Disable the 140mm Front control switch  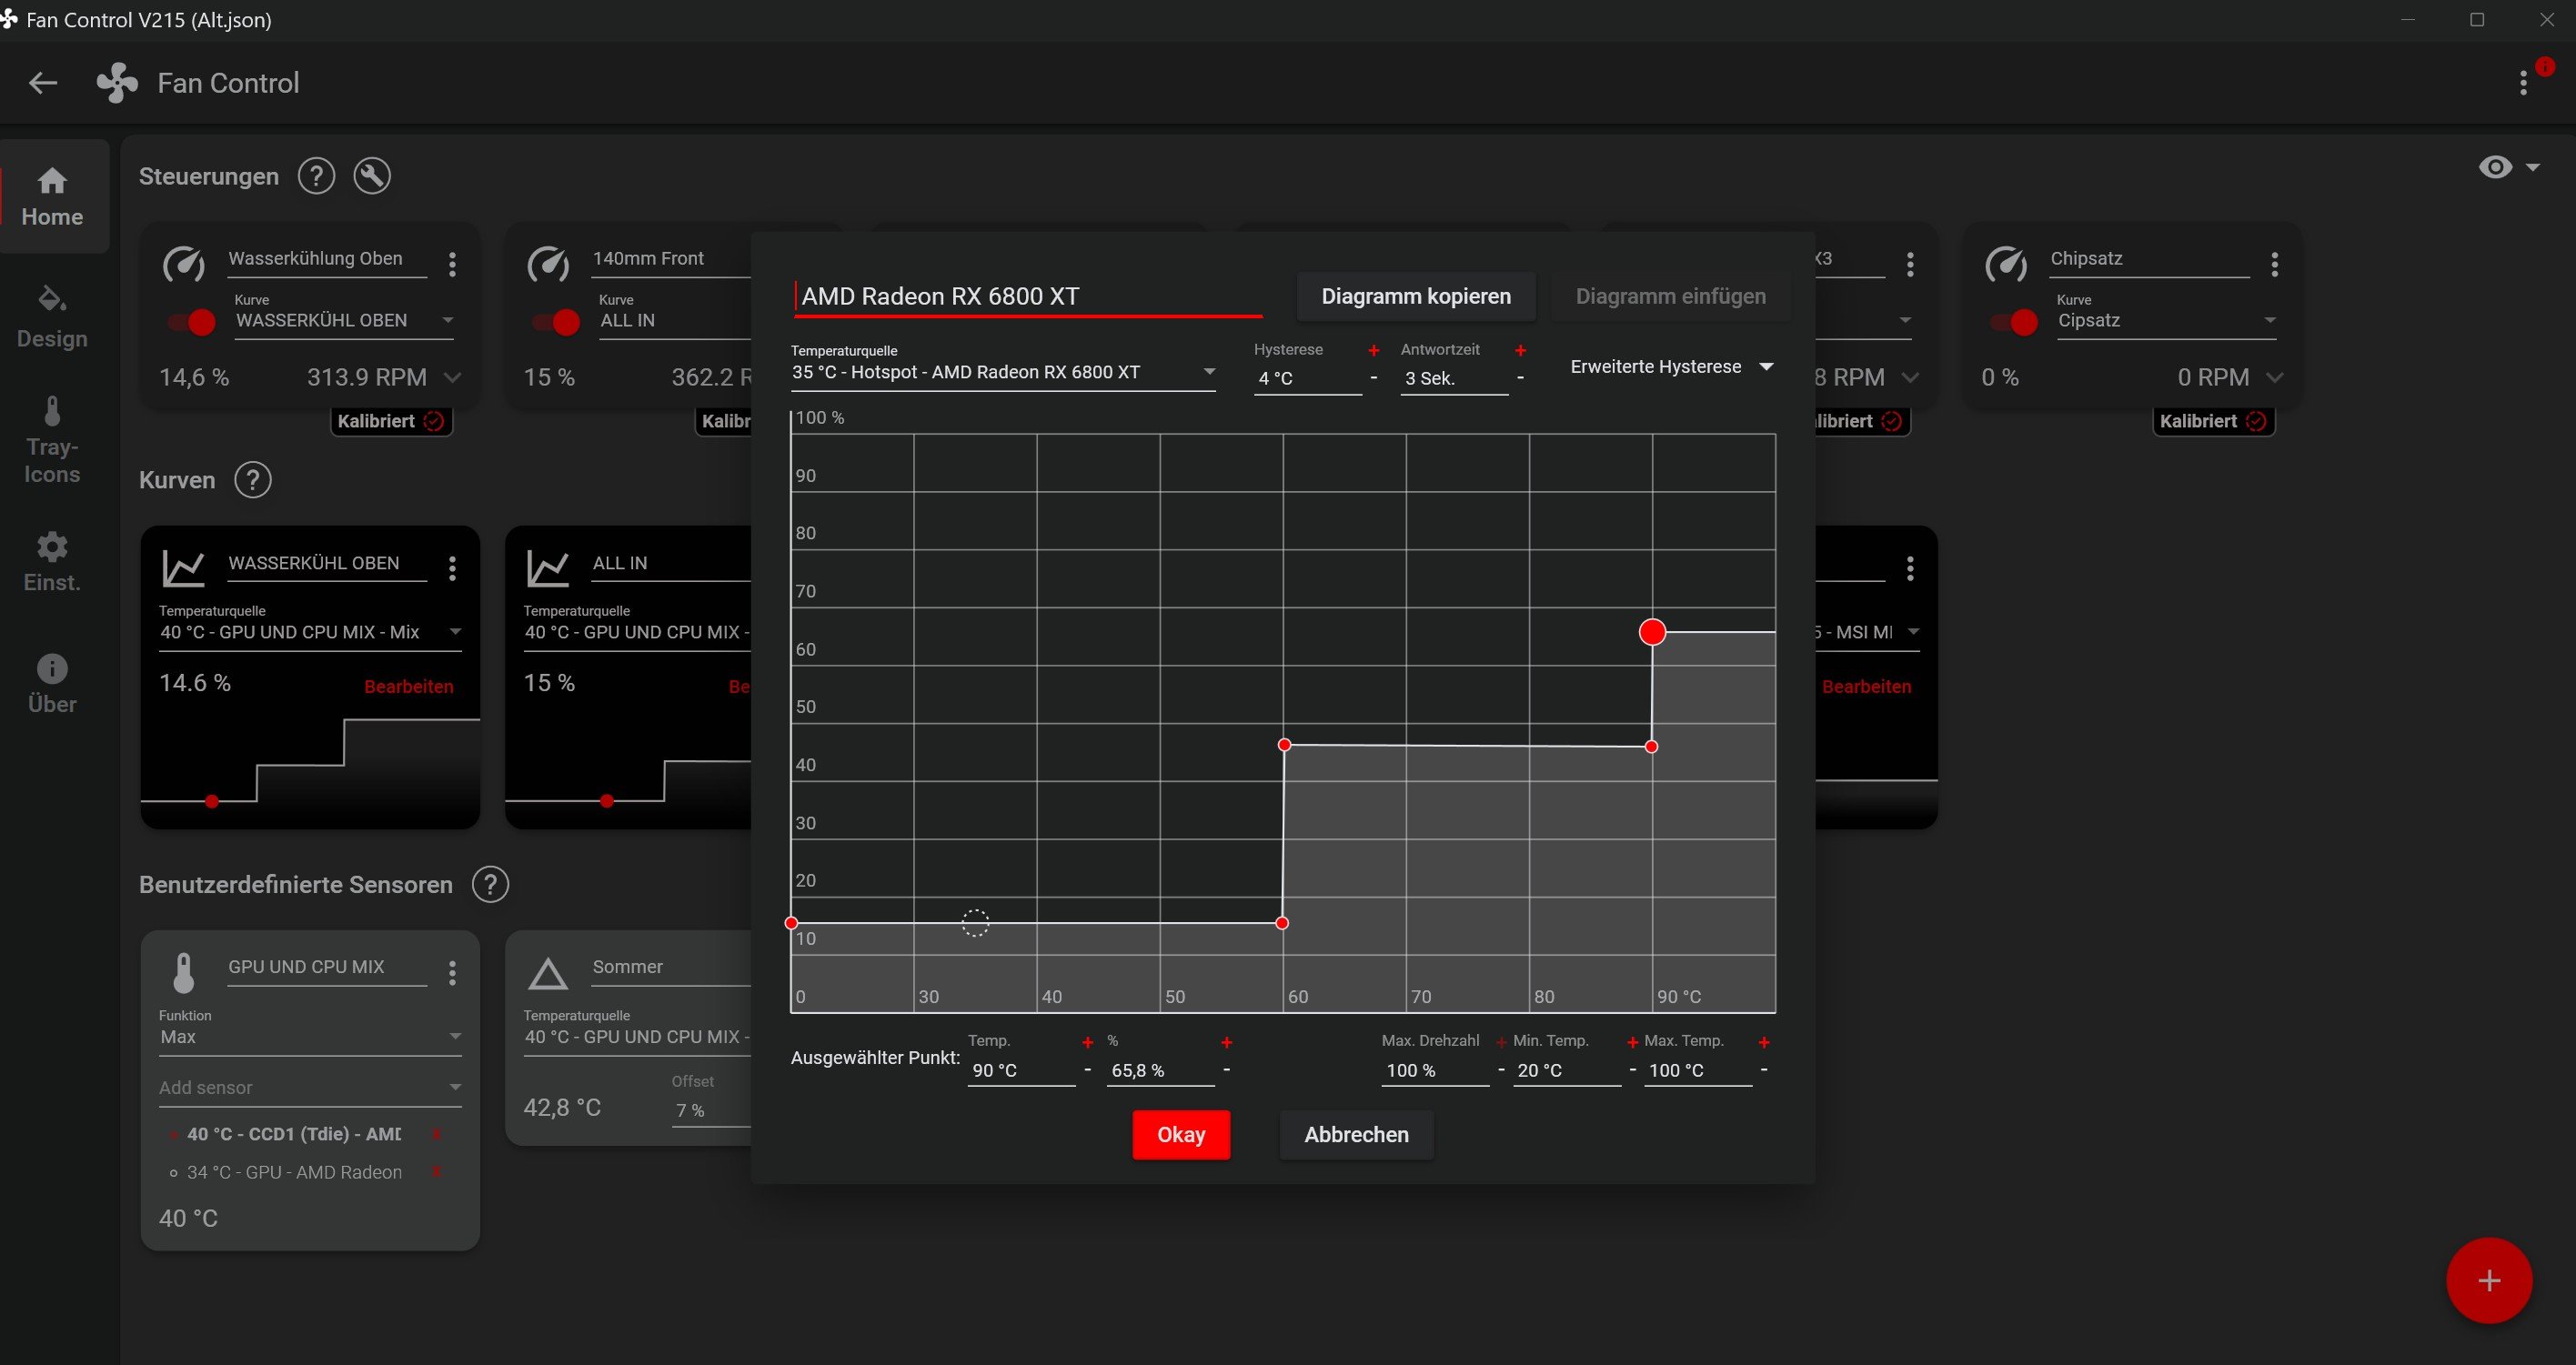[557, 322]
